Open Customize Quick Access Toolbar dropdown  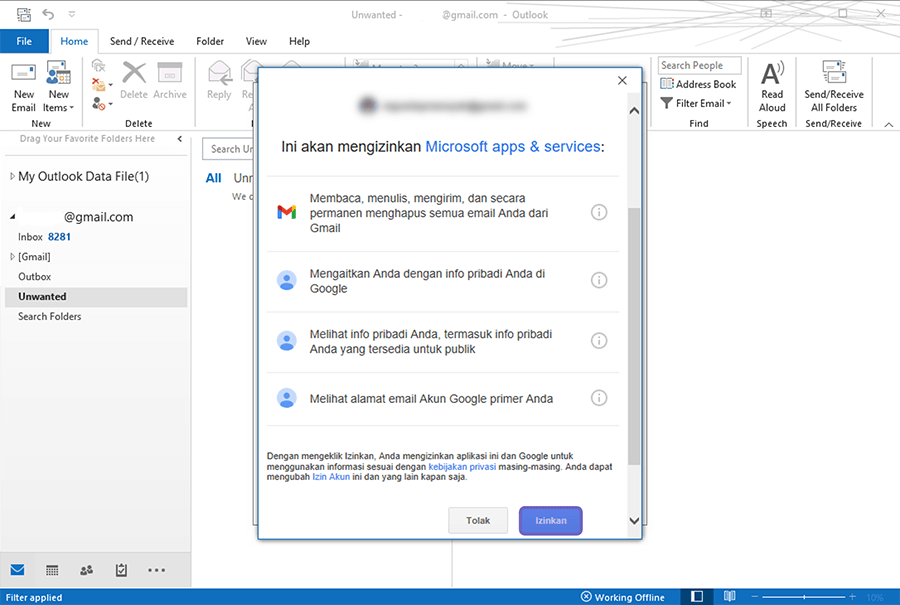pyautogui.click(x=72, y=14)
